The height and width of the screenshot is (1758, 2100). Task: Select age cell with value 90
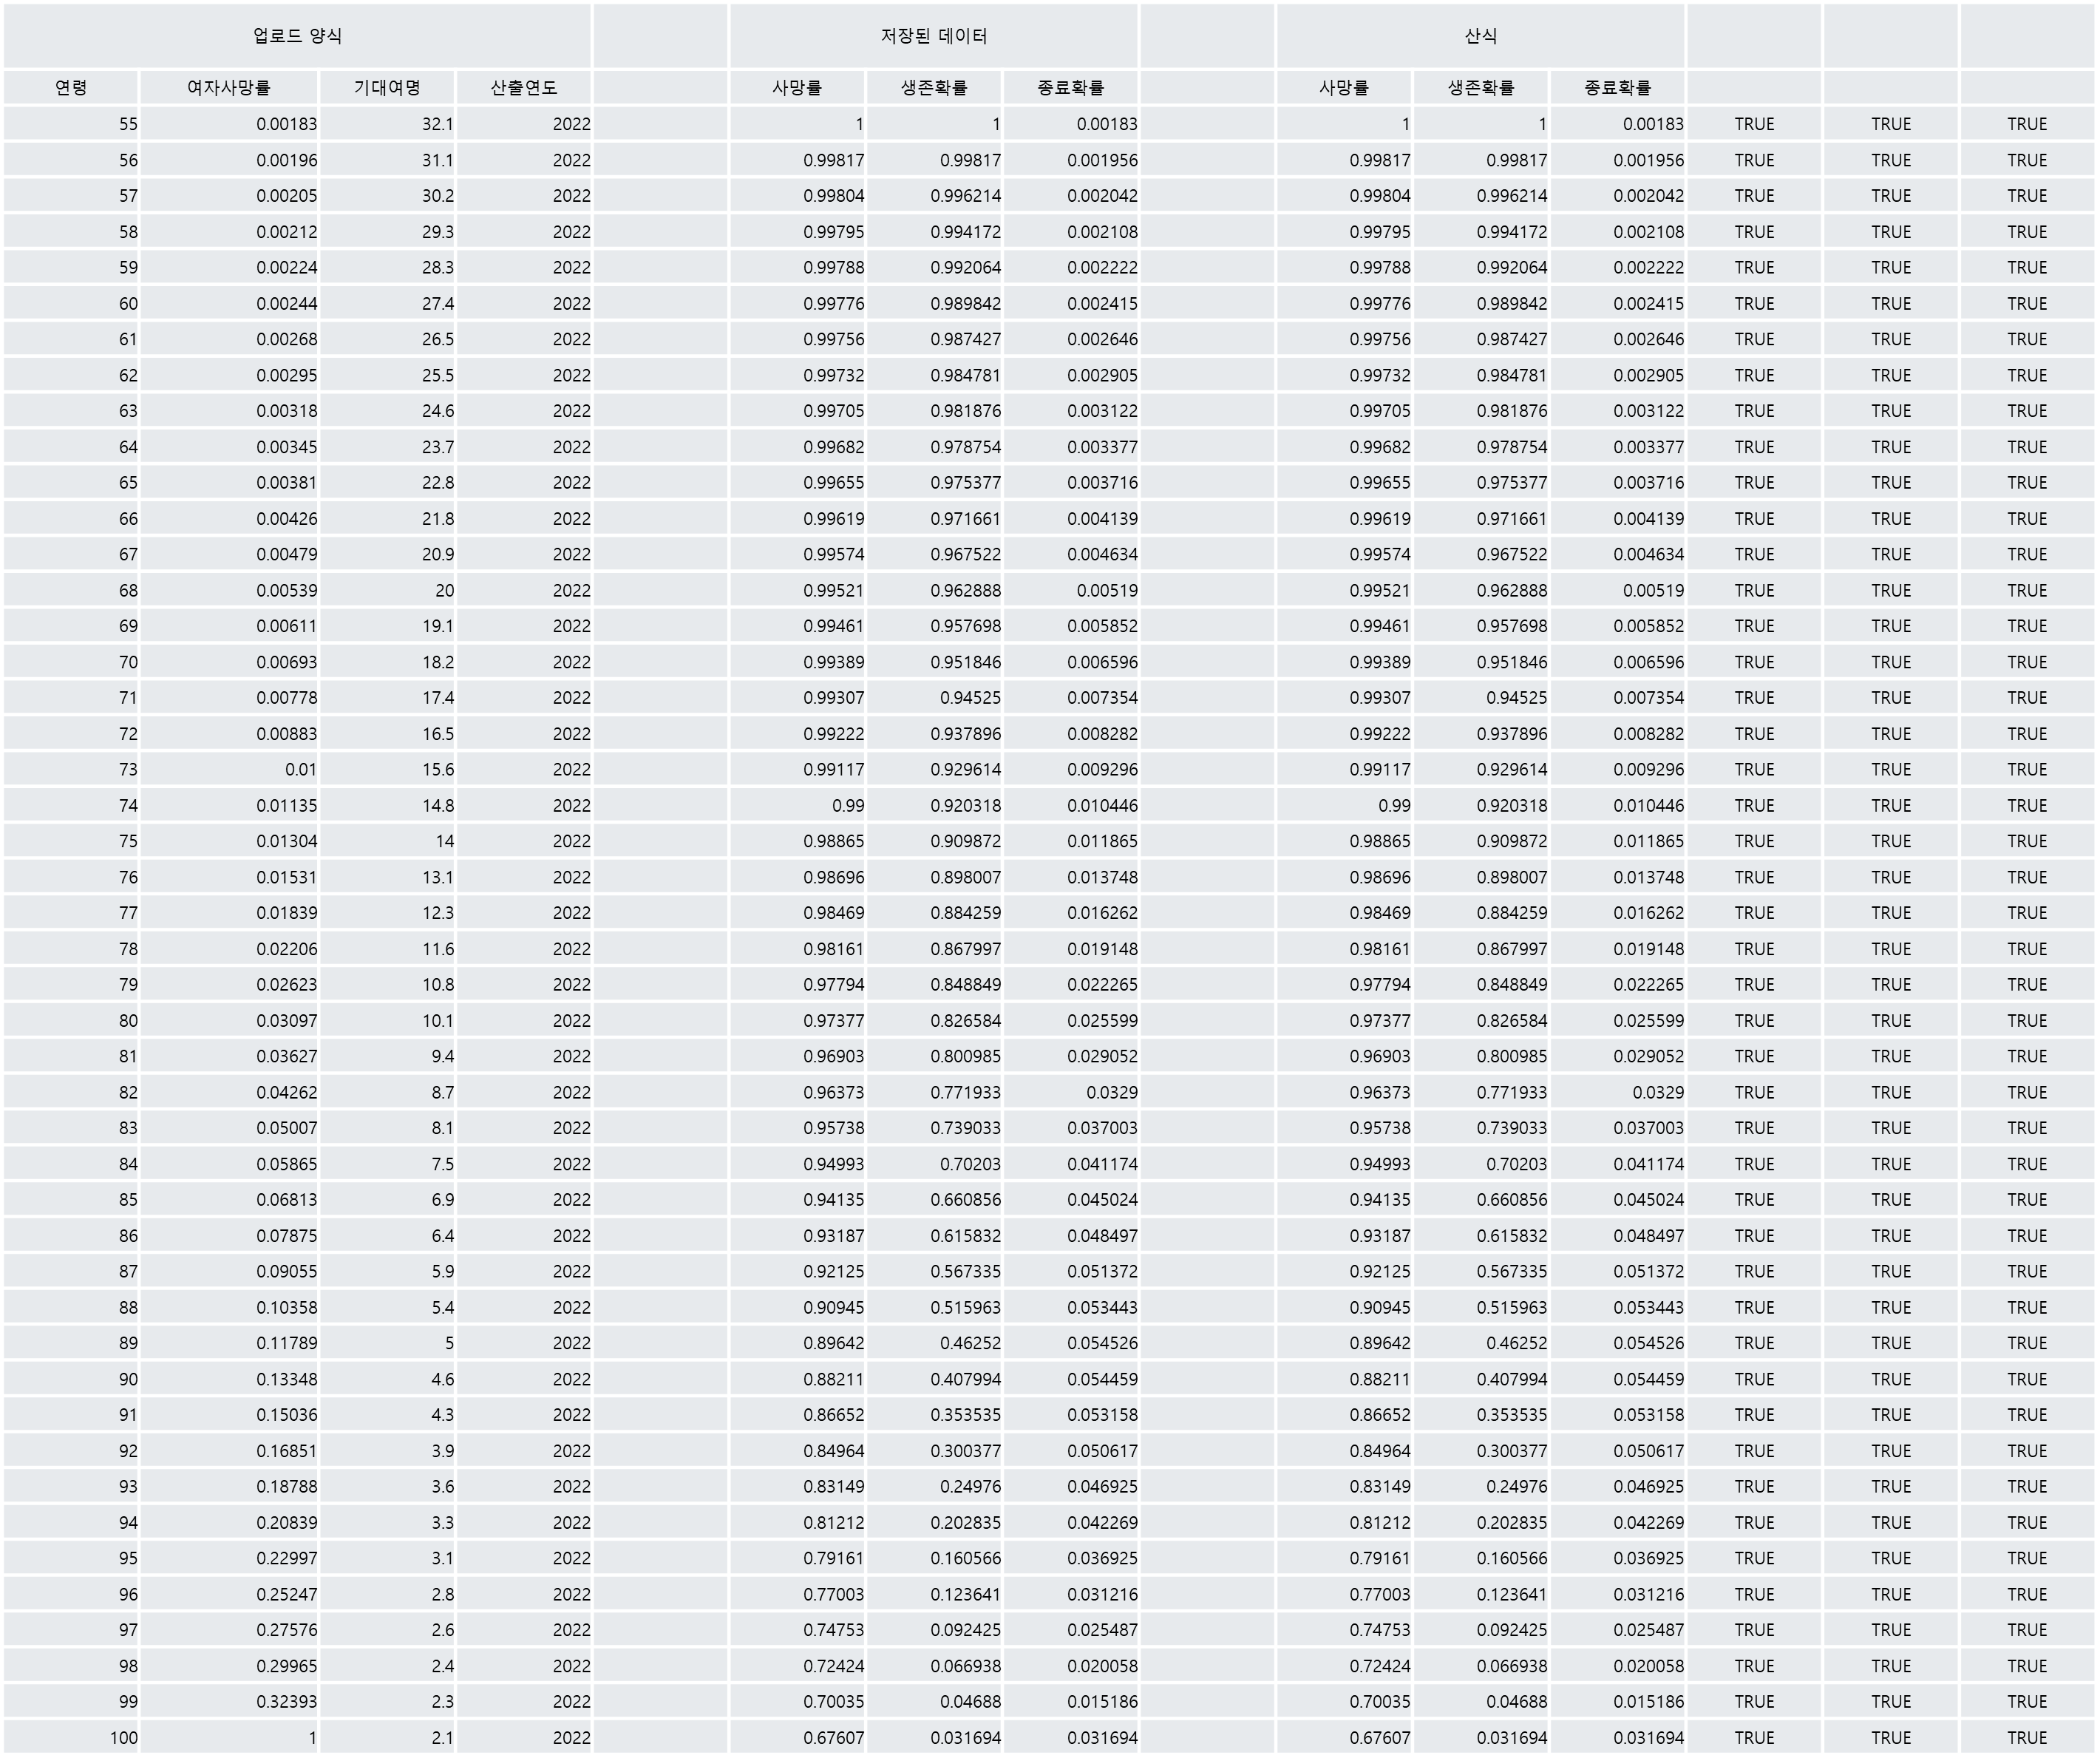point(127,1379)
